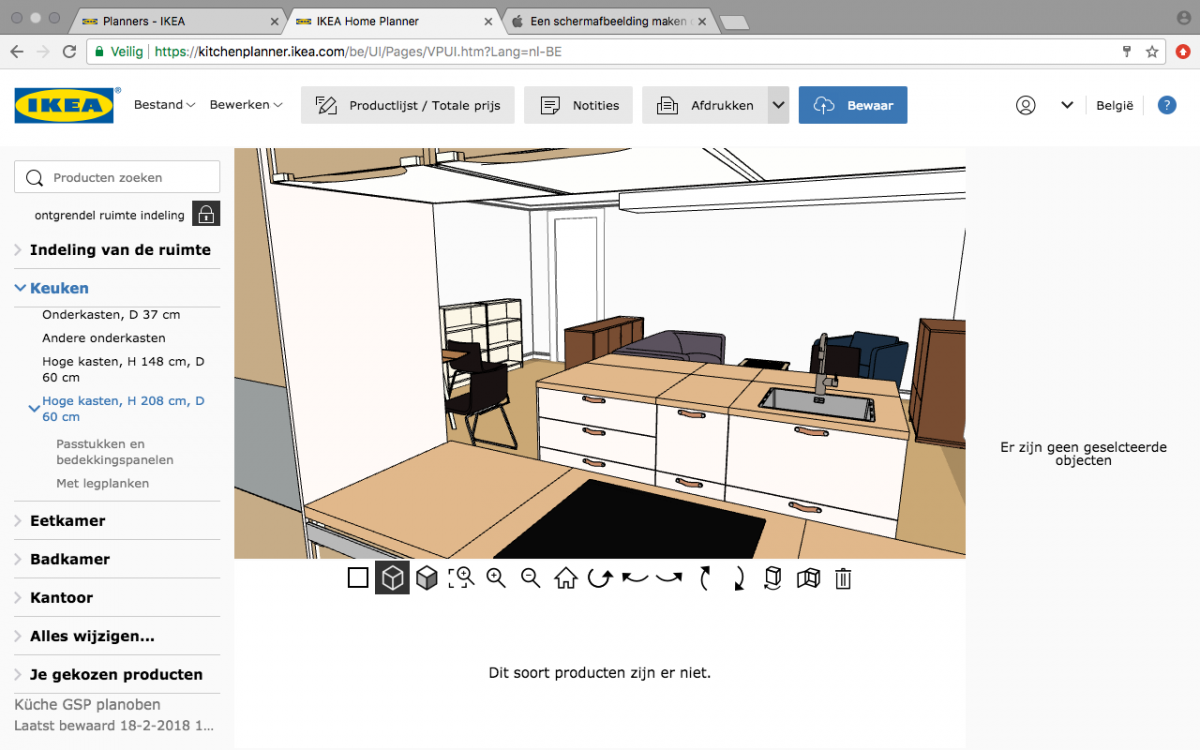Toggle the room layout lock icon
The image size is (1200, 750).
pos(206,214)
